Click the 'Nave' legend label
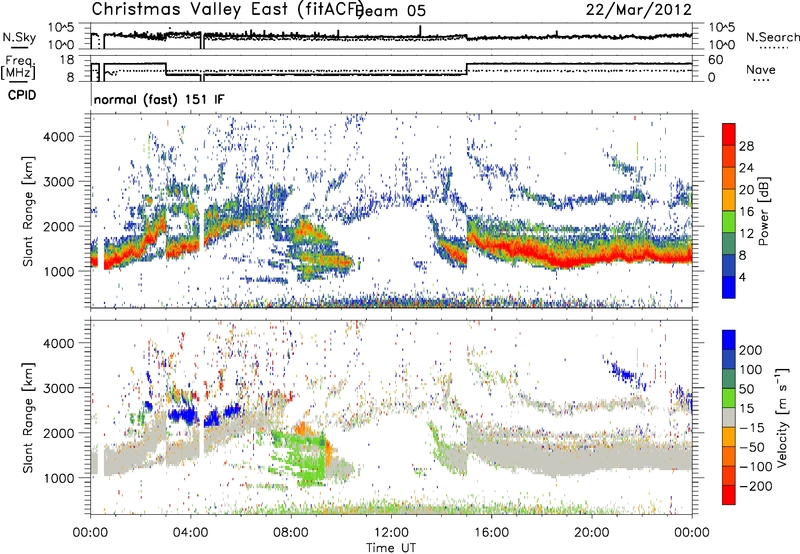Viewport: 800px width, 554px height. click(761, 69)
